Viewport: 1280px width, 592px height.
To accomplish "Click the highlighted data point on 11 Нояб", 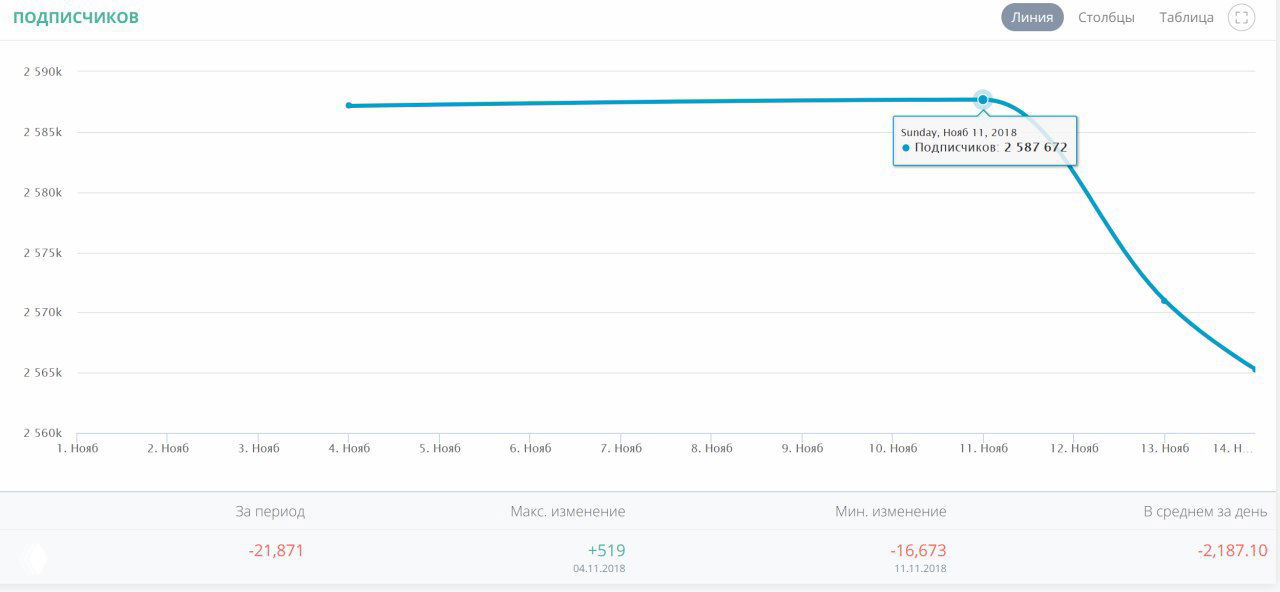I will tap(983, 99).
